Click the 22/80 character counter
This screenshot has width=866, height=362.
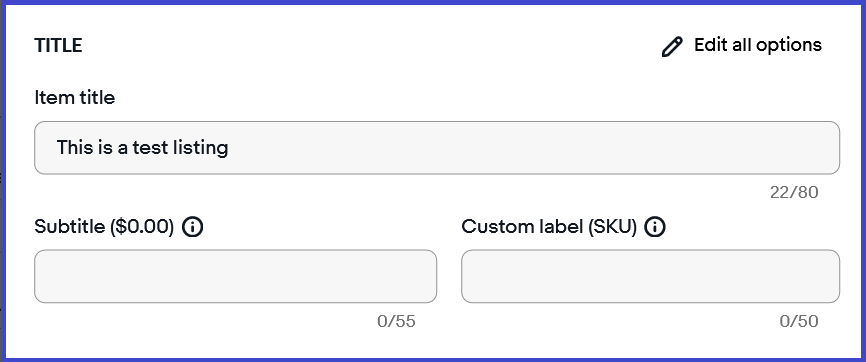794,192
